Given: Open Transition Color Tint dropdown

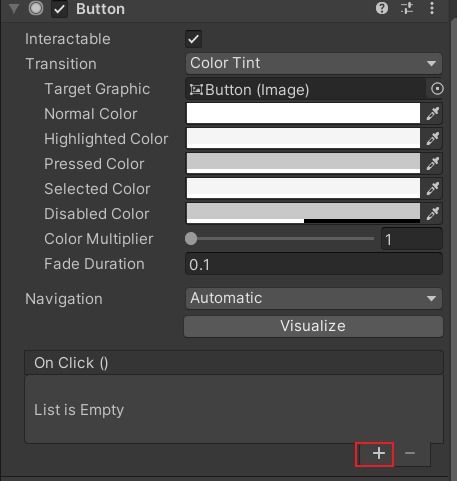Looking at the screenshot, I should (314, 63).
